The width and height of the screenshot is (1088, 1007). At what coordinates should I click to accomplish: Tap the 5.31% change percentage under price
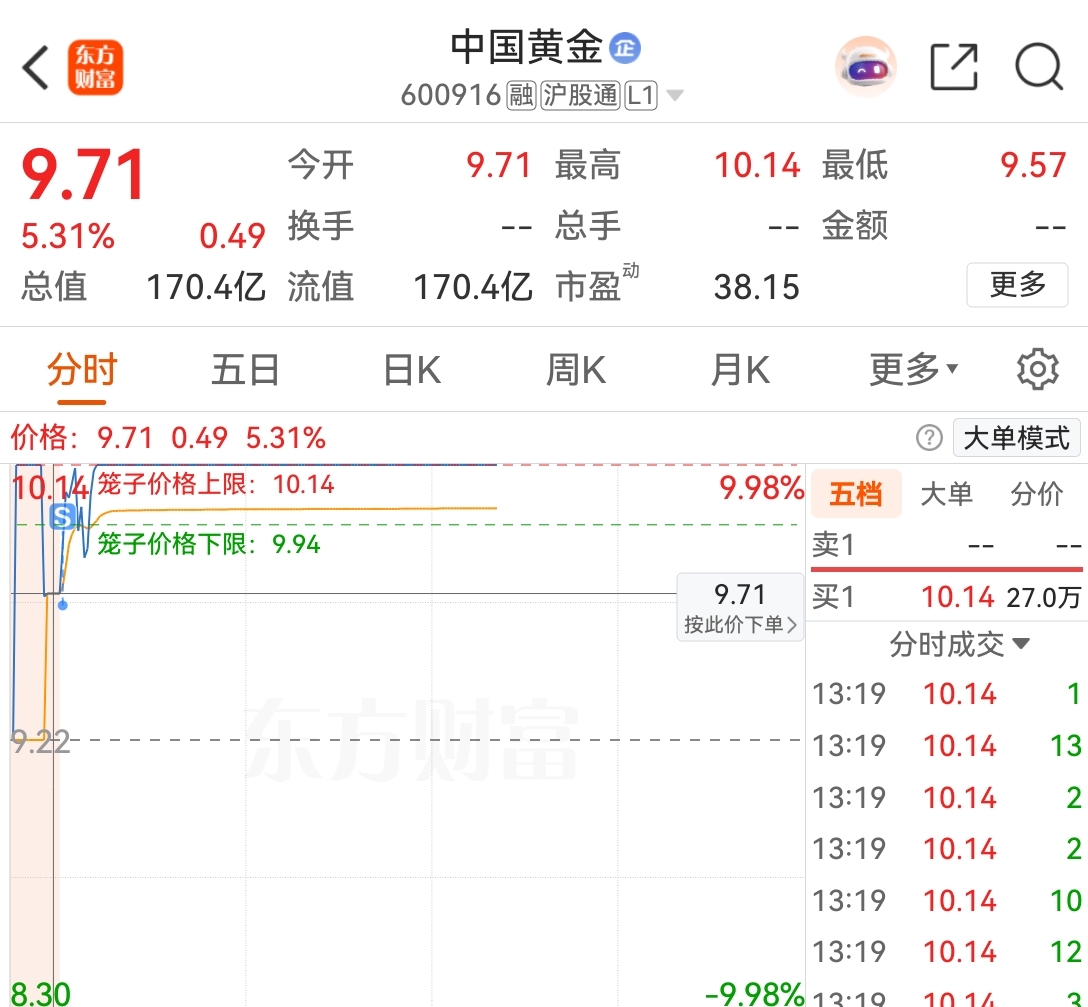click(68, 236)
